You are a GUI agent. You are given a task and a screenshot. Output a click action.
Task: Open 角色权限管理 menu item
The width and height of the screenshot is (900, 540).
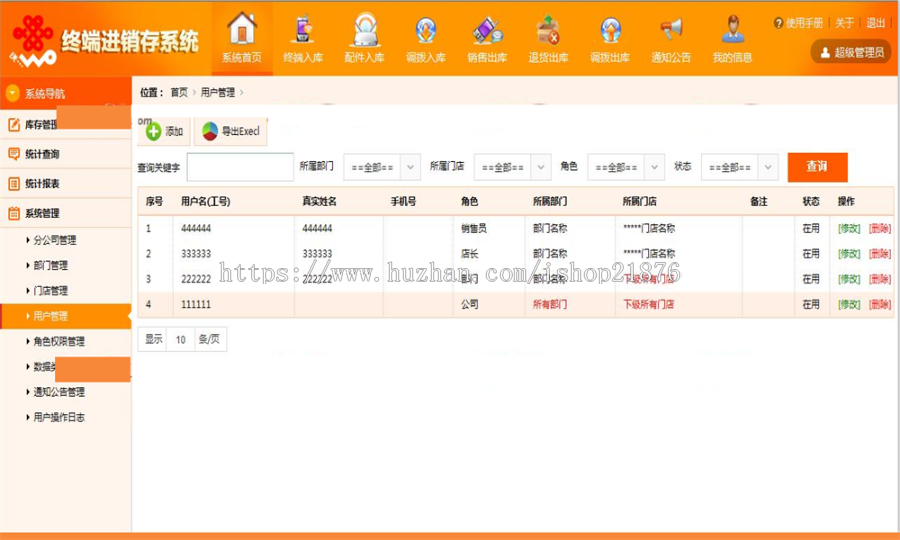click(59, 341)
